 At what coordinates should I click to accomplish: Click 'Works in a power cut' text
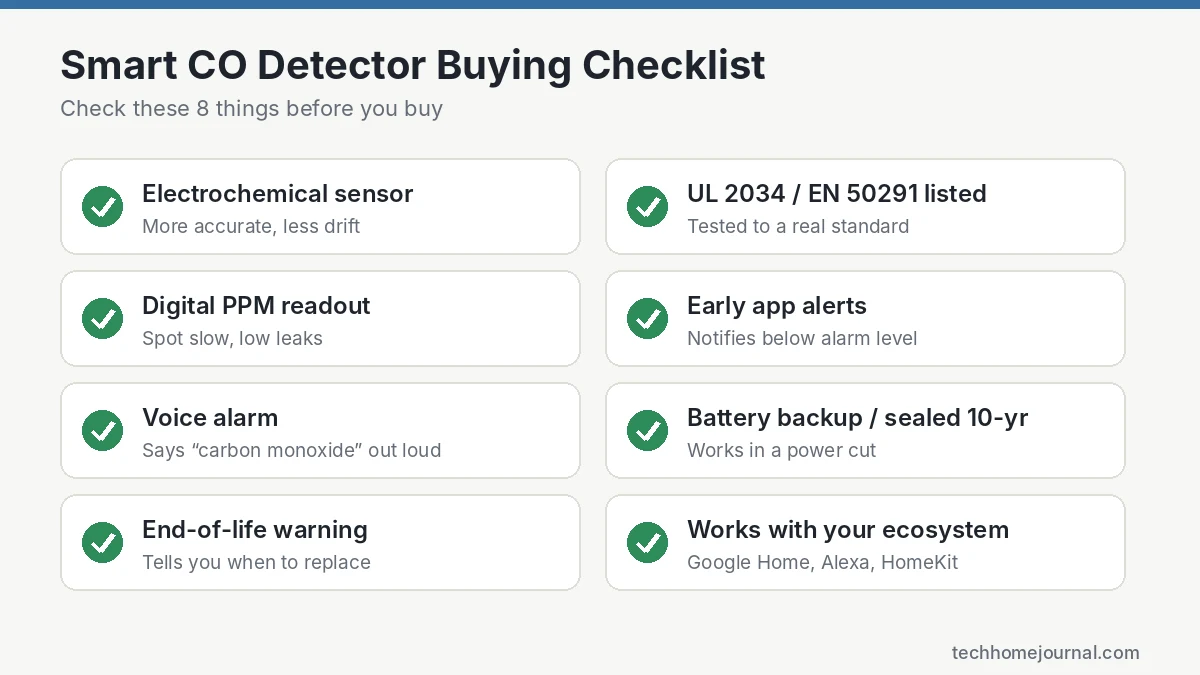point(781,450)
